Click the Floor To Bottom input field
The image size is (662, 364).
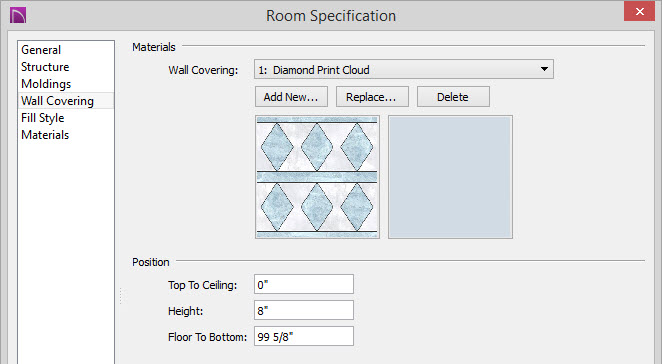[x=304, y=337]
